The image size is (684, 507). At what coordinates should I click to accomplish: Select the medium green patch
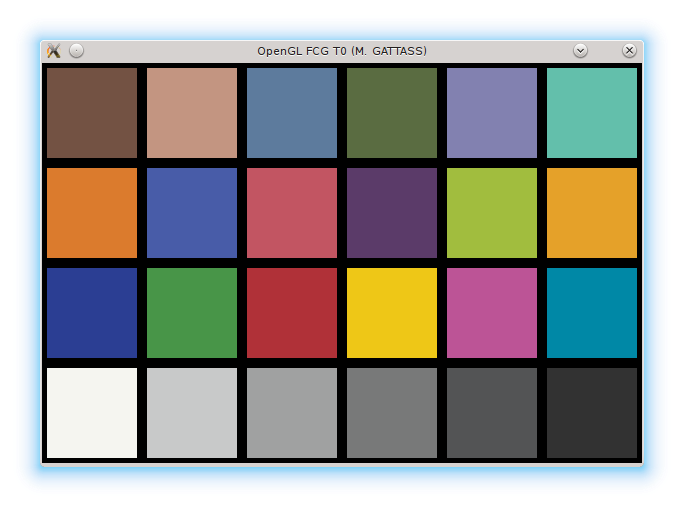click(x=192, y=313)
